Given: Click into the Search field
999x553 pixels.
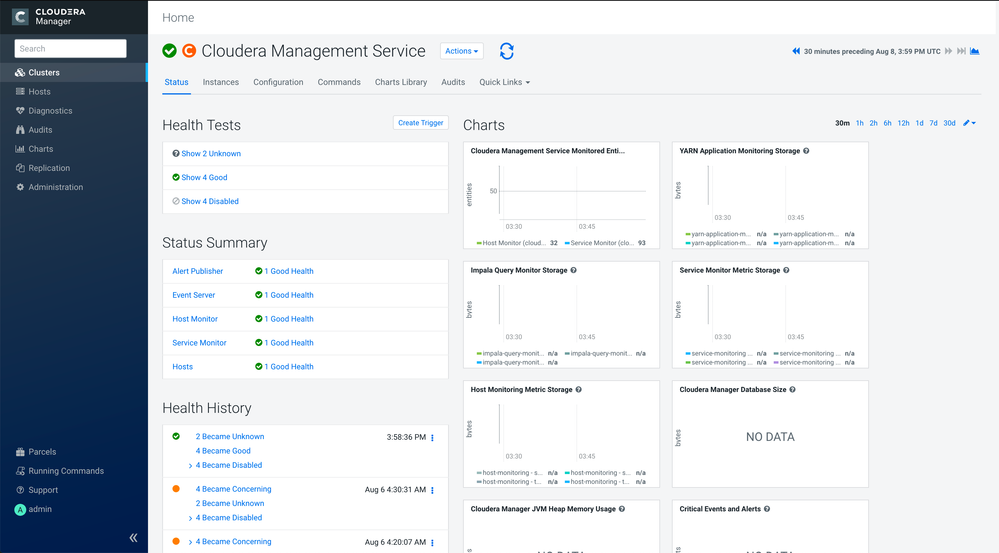Looking at the screenshot, I should coord(71,48).
